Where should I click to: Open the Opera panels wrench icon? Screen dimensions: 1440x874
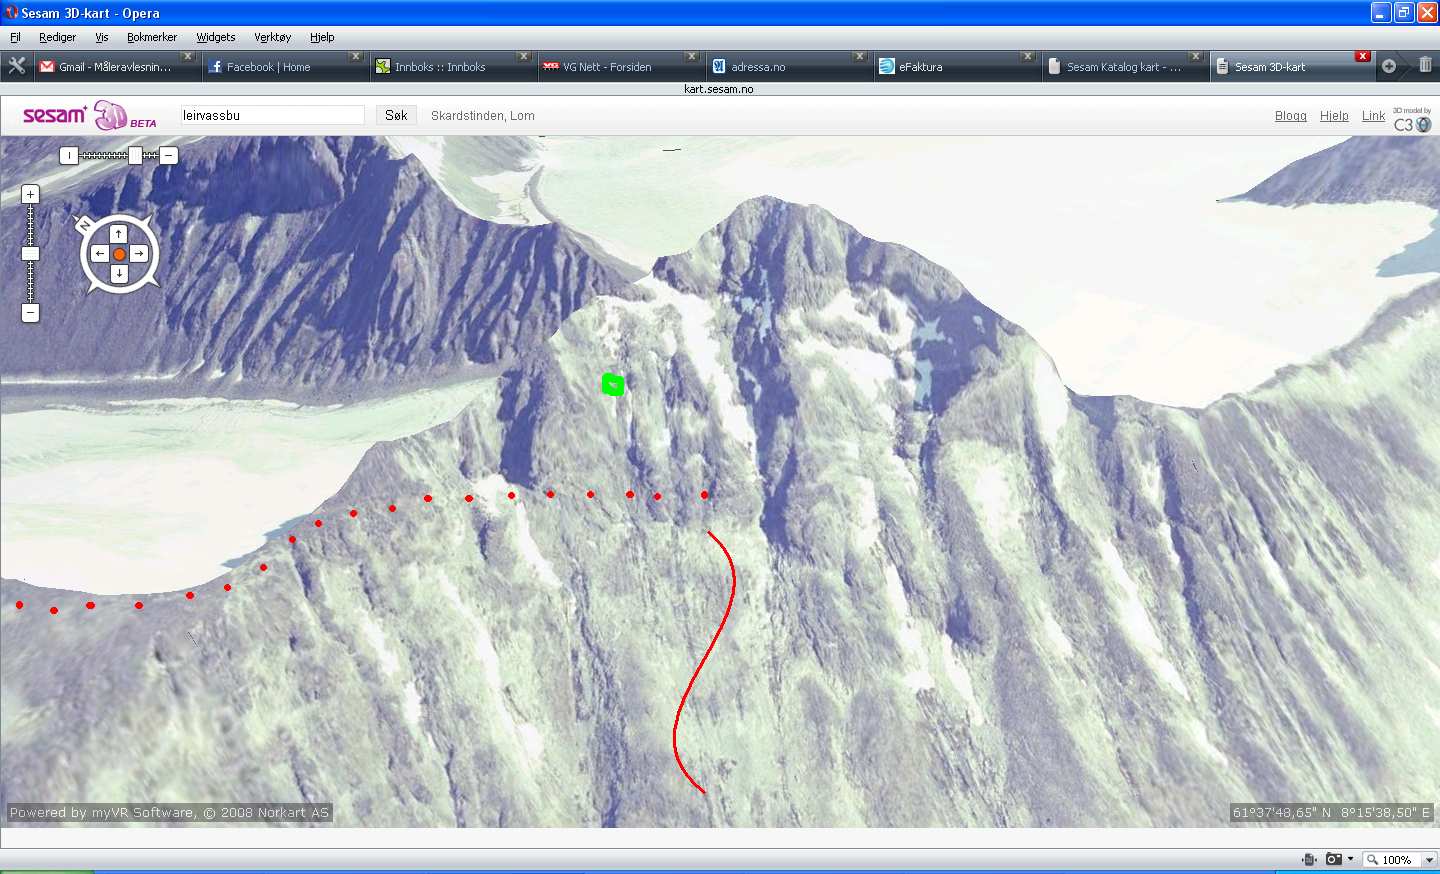17,66
